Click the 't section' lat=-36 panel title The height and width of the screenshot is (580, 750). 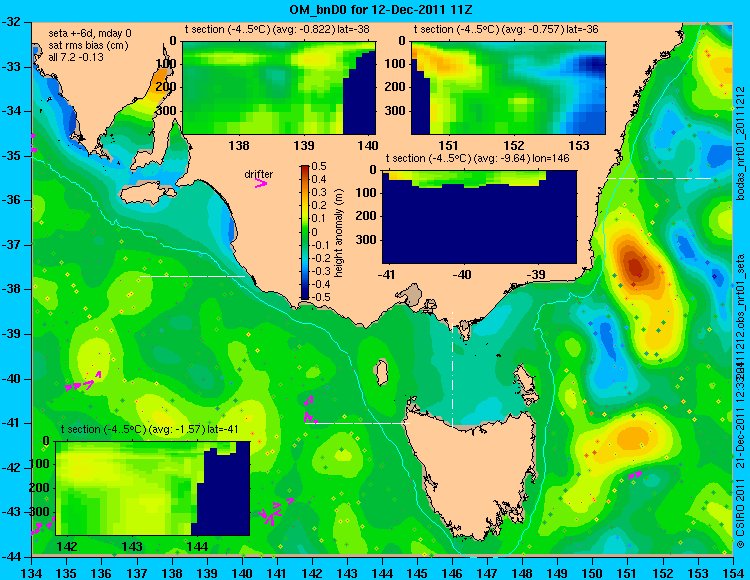[x=506, y=30]
